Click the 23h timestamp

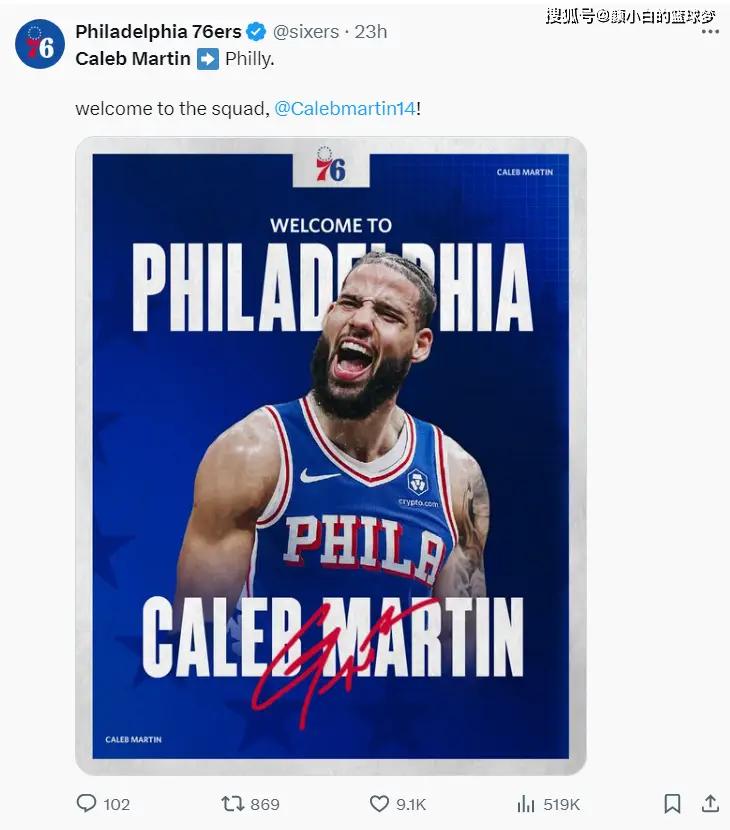point(370,32)
